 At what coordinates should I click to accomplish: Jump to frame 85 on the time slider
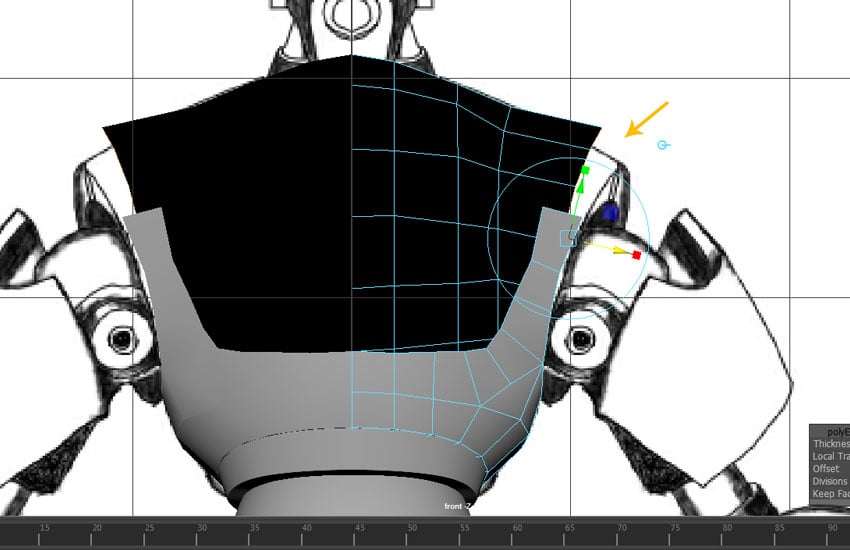click(780, 527)
